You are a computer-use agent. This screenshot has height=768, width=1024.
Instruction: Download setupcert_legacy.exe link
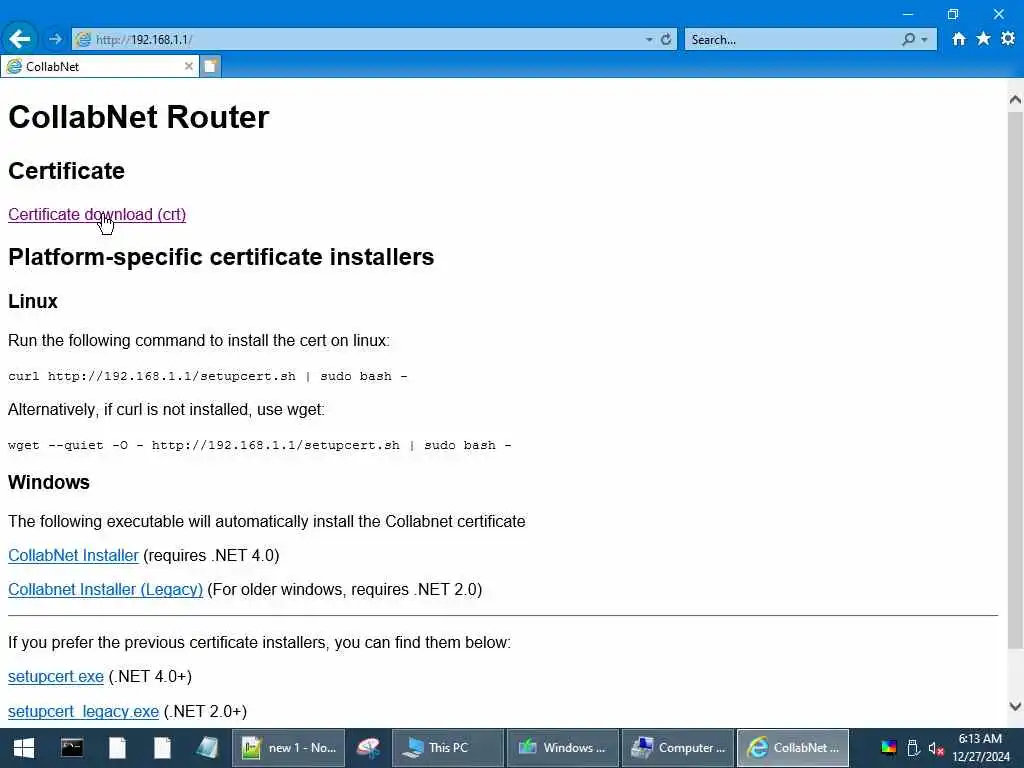(x=83, y=711)
